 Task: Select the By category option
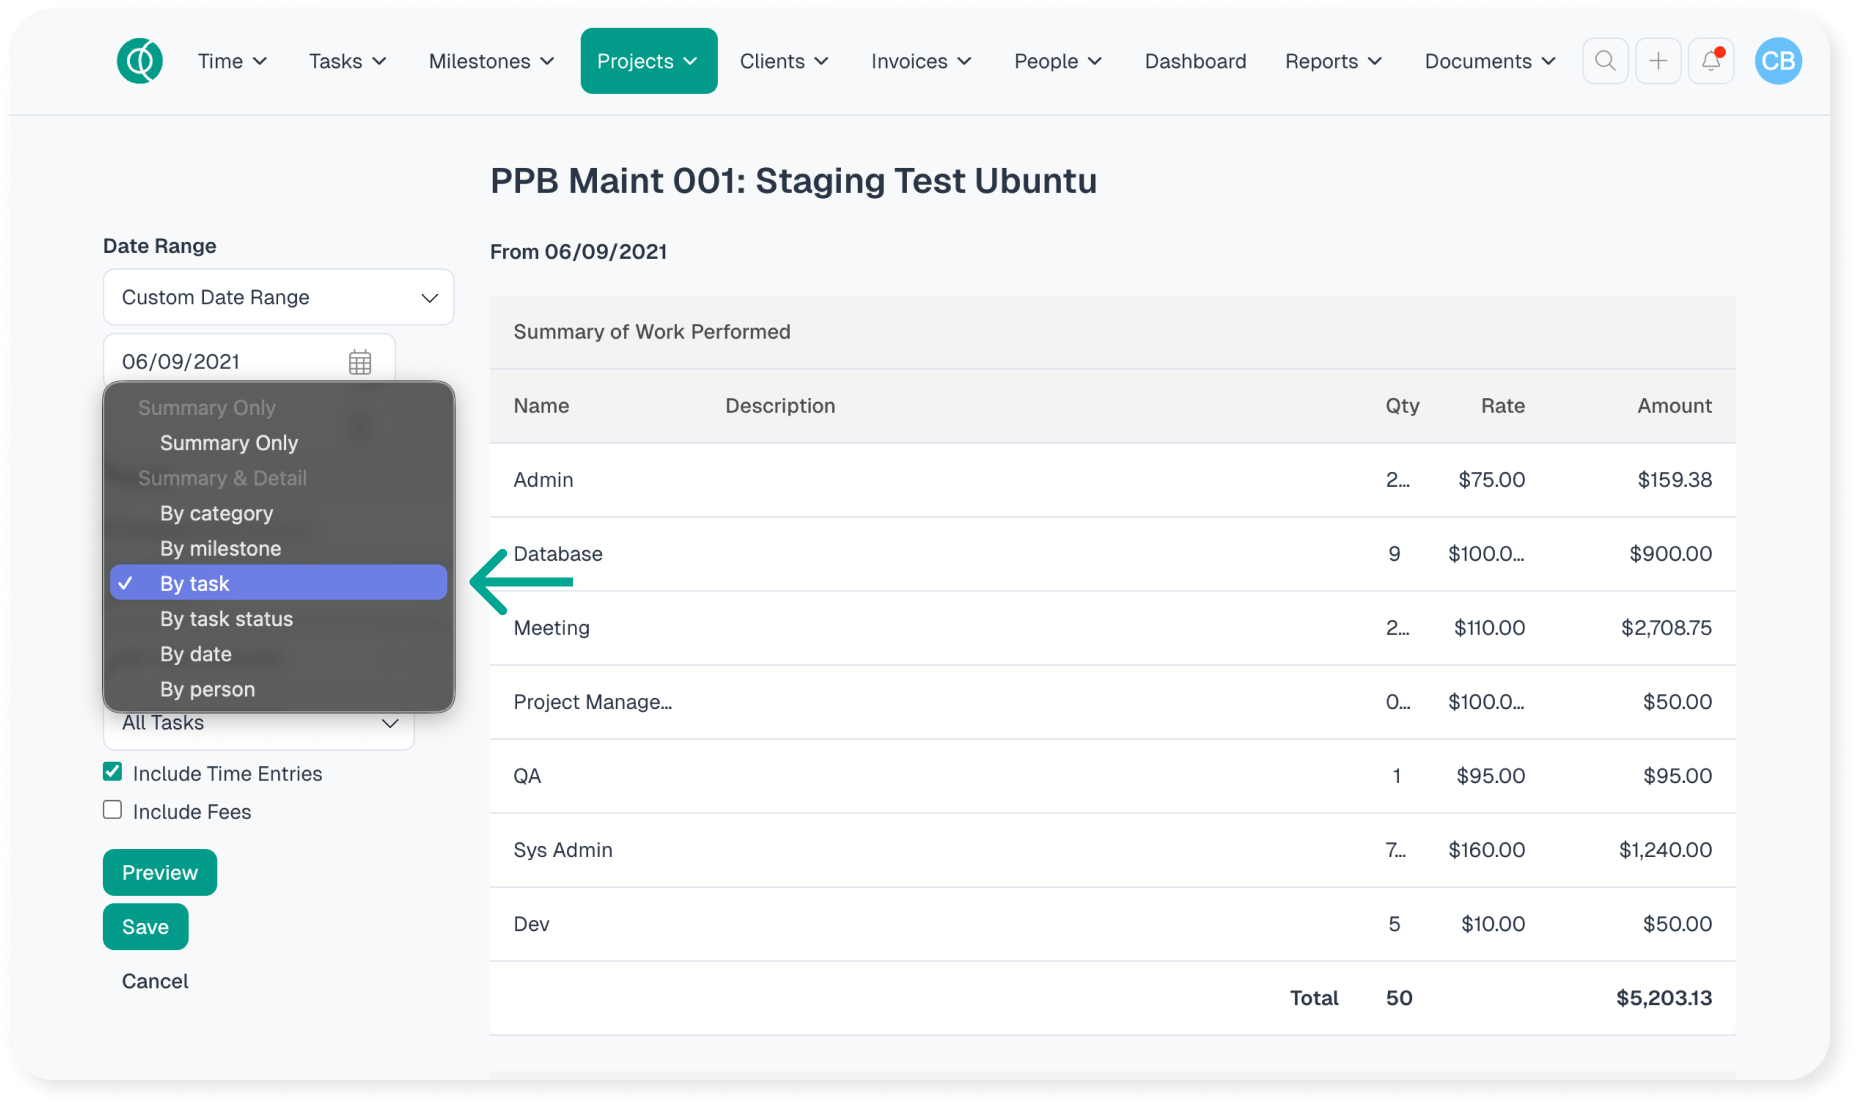216,513
